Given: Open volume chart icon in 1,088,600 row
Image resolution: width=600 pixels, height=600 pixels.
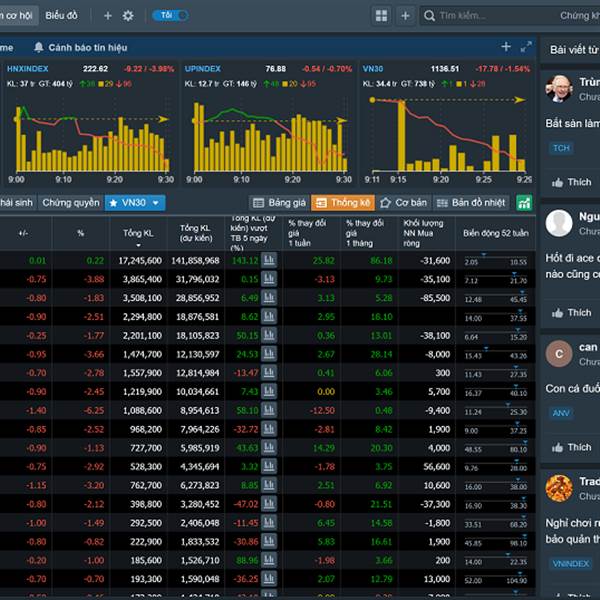Looking at the screenshot, I should coord(269,410).
